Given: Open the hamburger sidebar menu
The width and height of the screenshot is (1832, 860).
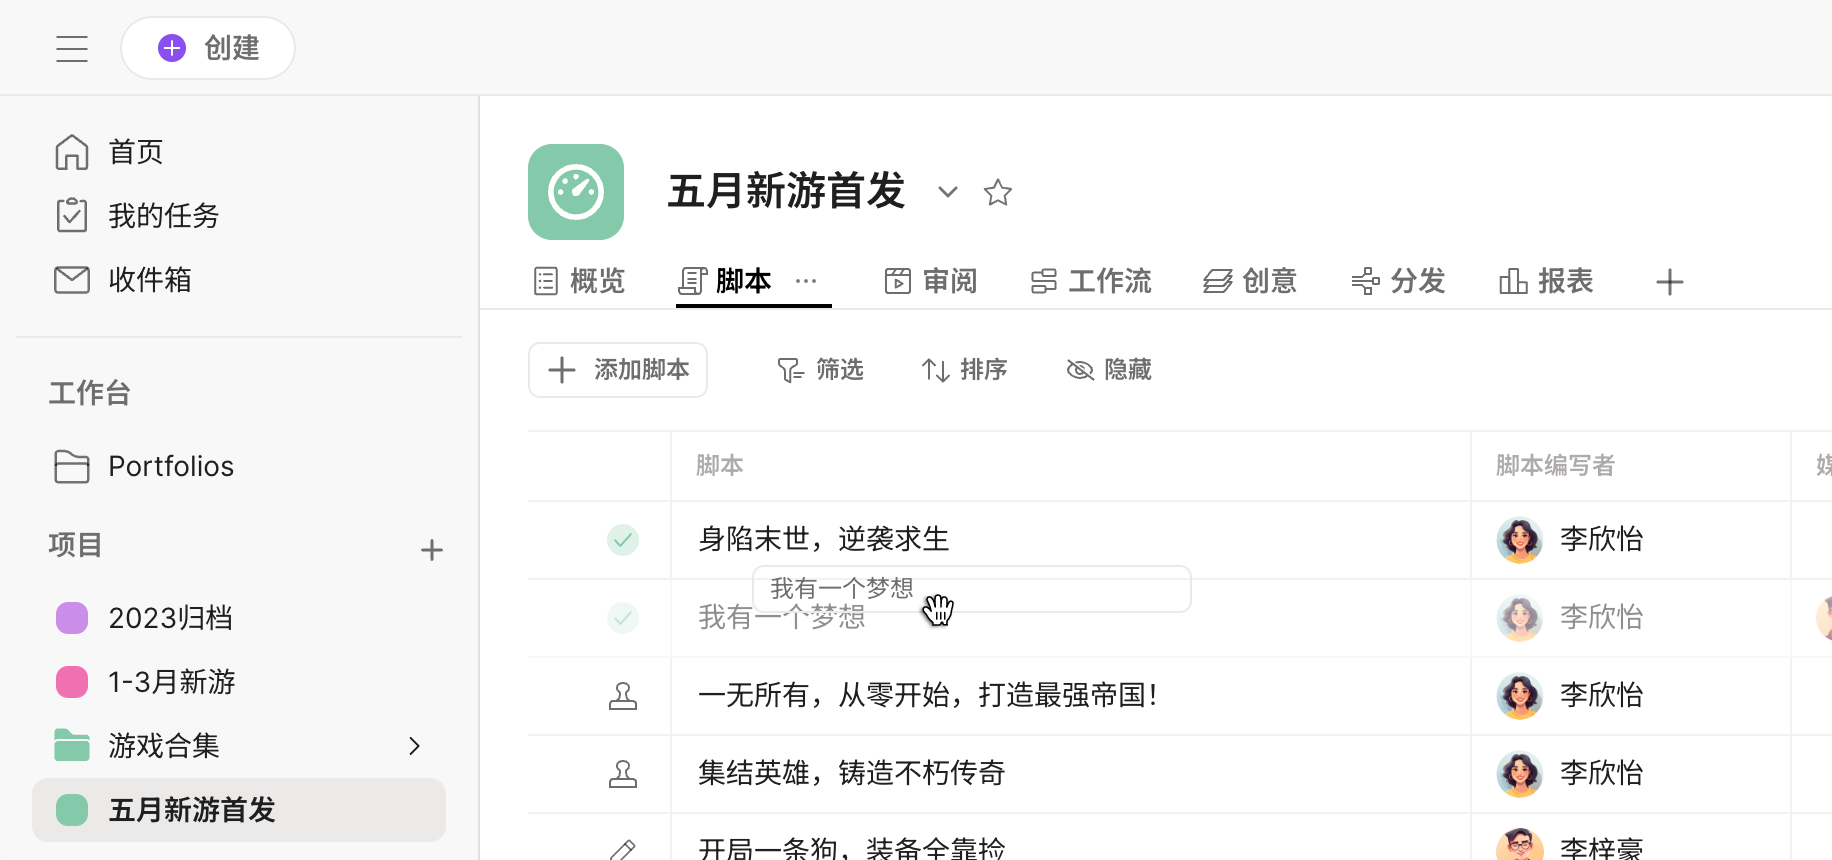Looking at the screenshot, I should tap(72, 49).
